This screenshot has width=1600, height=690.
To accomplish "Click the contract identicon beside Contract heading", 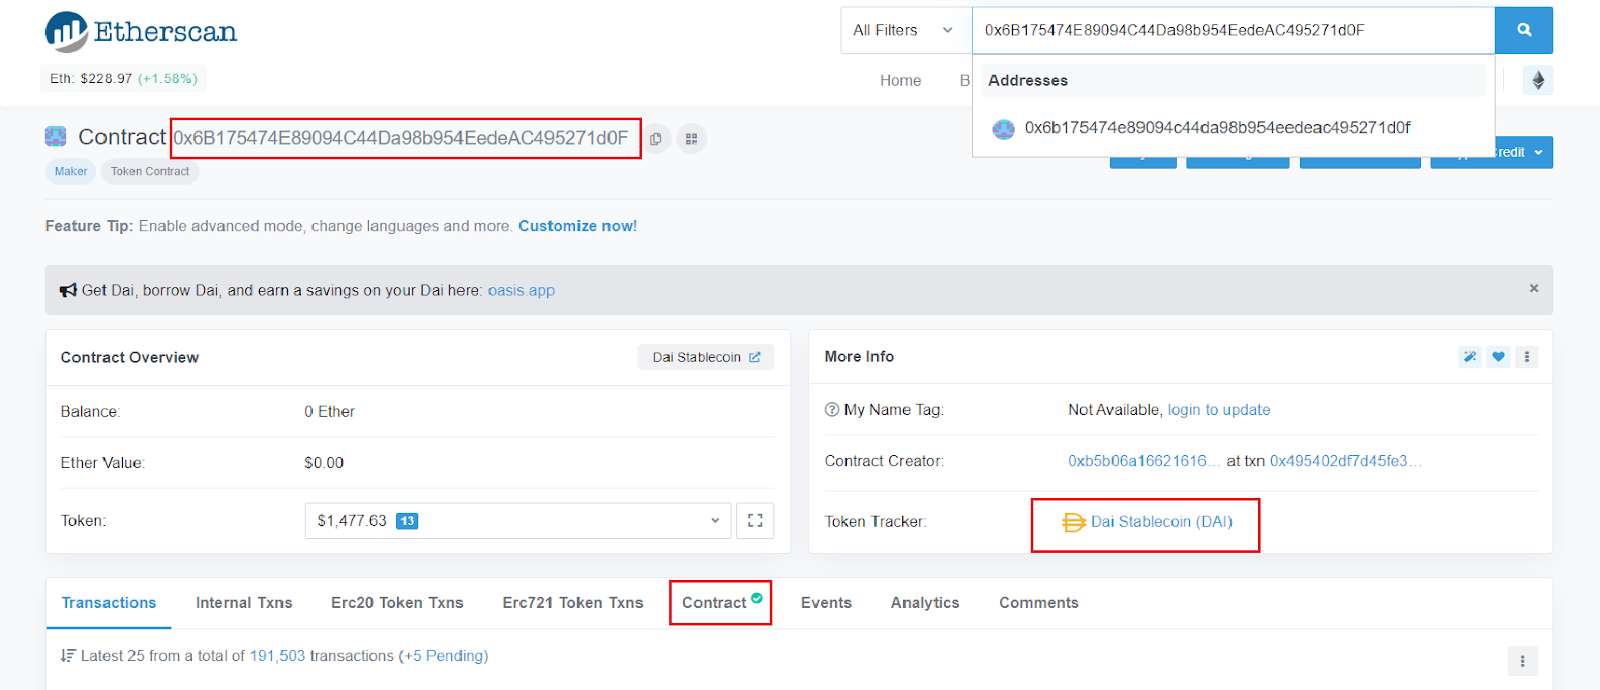I will 56,136.
